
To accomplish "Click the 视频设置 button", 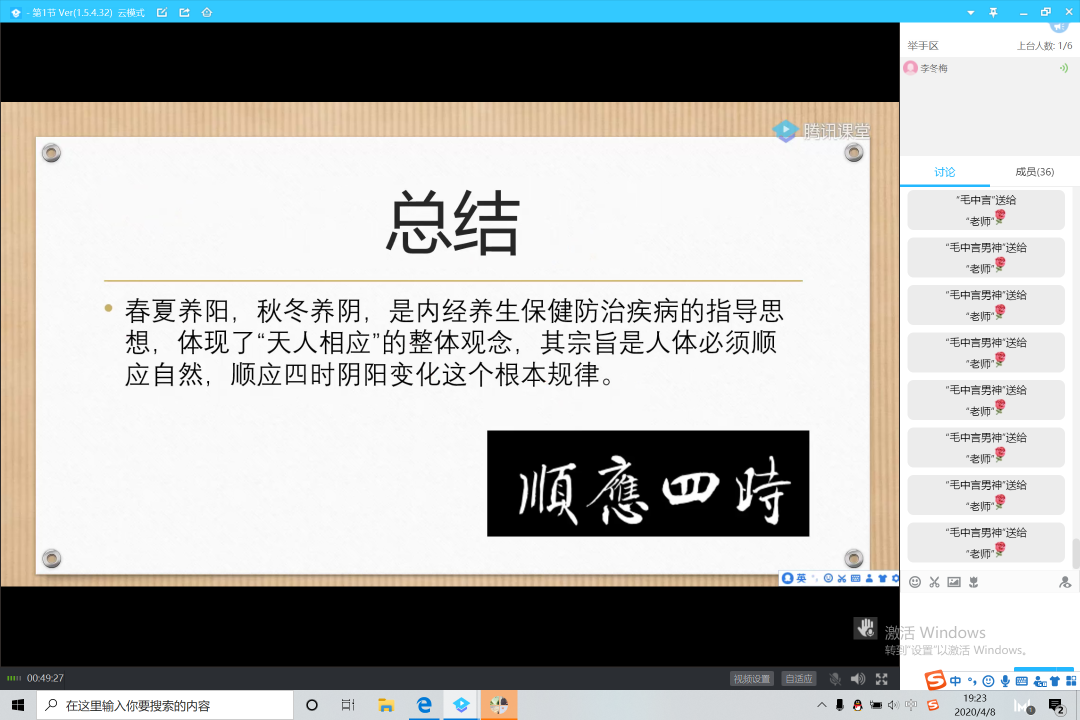I will point(752,679).
